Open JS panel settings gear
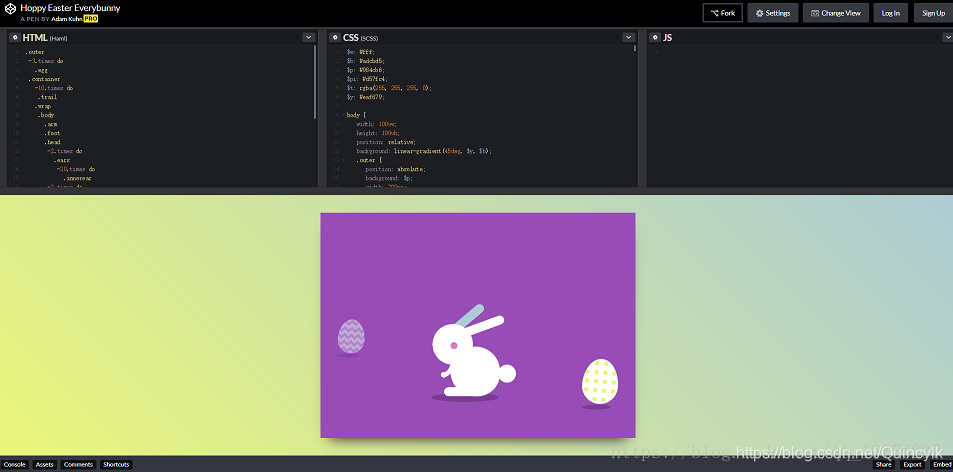 pos(655,38)
